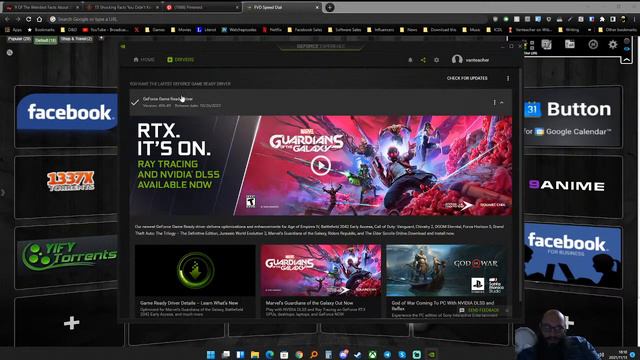640x360 pixels.
Task: Focus the Chrome address bar
Action: click(x=269, y=19)
